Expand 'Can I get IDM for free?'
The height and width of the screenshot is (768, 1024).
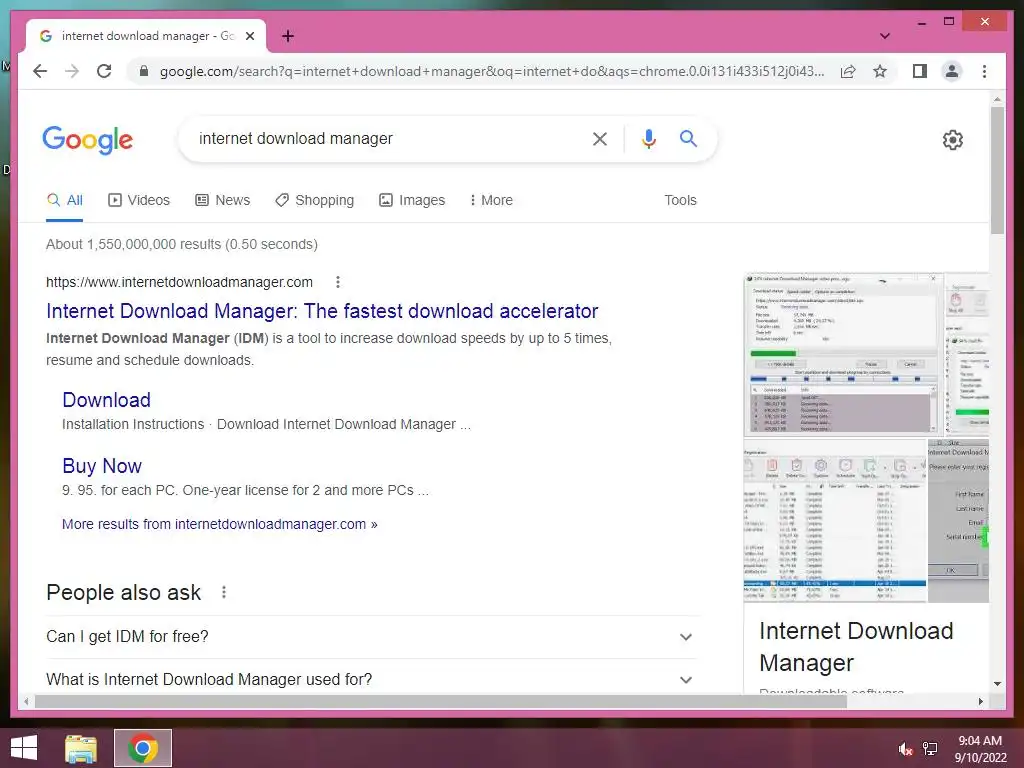pyautogui.click(x=372, y=637)
